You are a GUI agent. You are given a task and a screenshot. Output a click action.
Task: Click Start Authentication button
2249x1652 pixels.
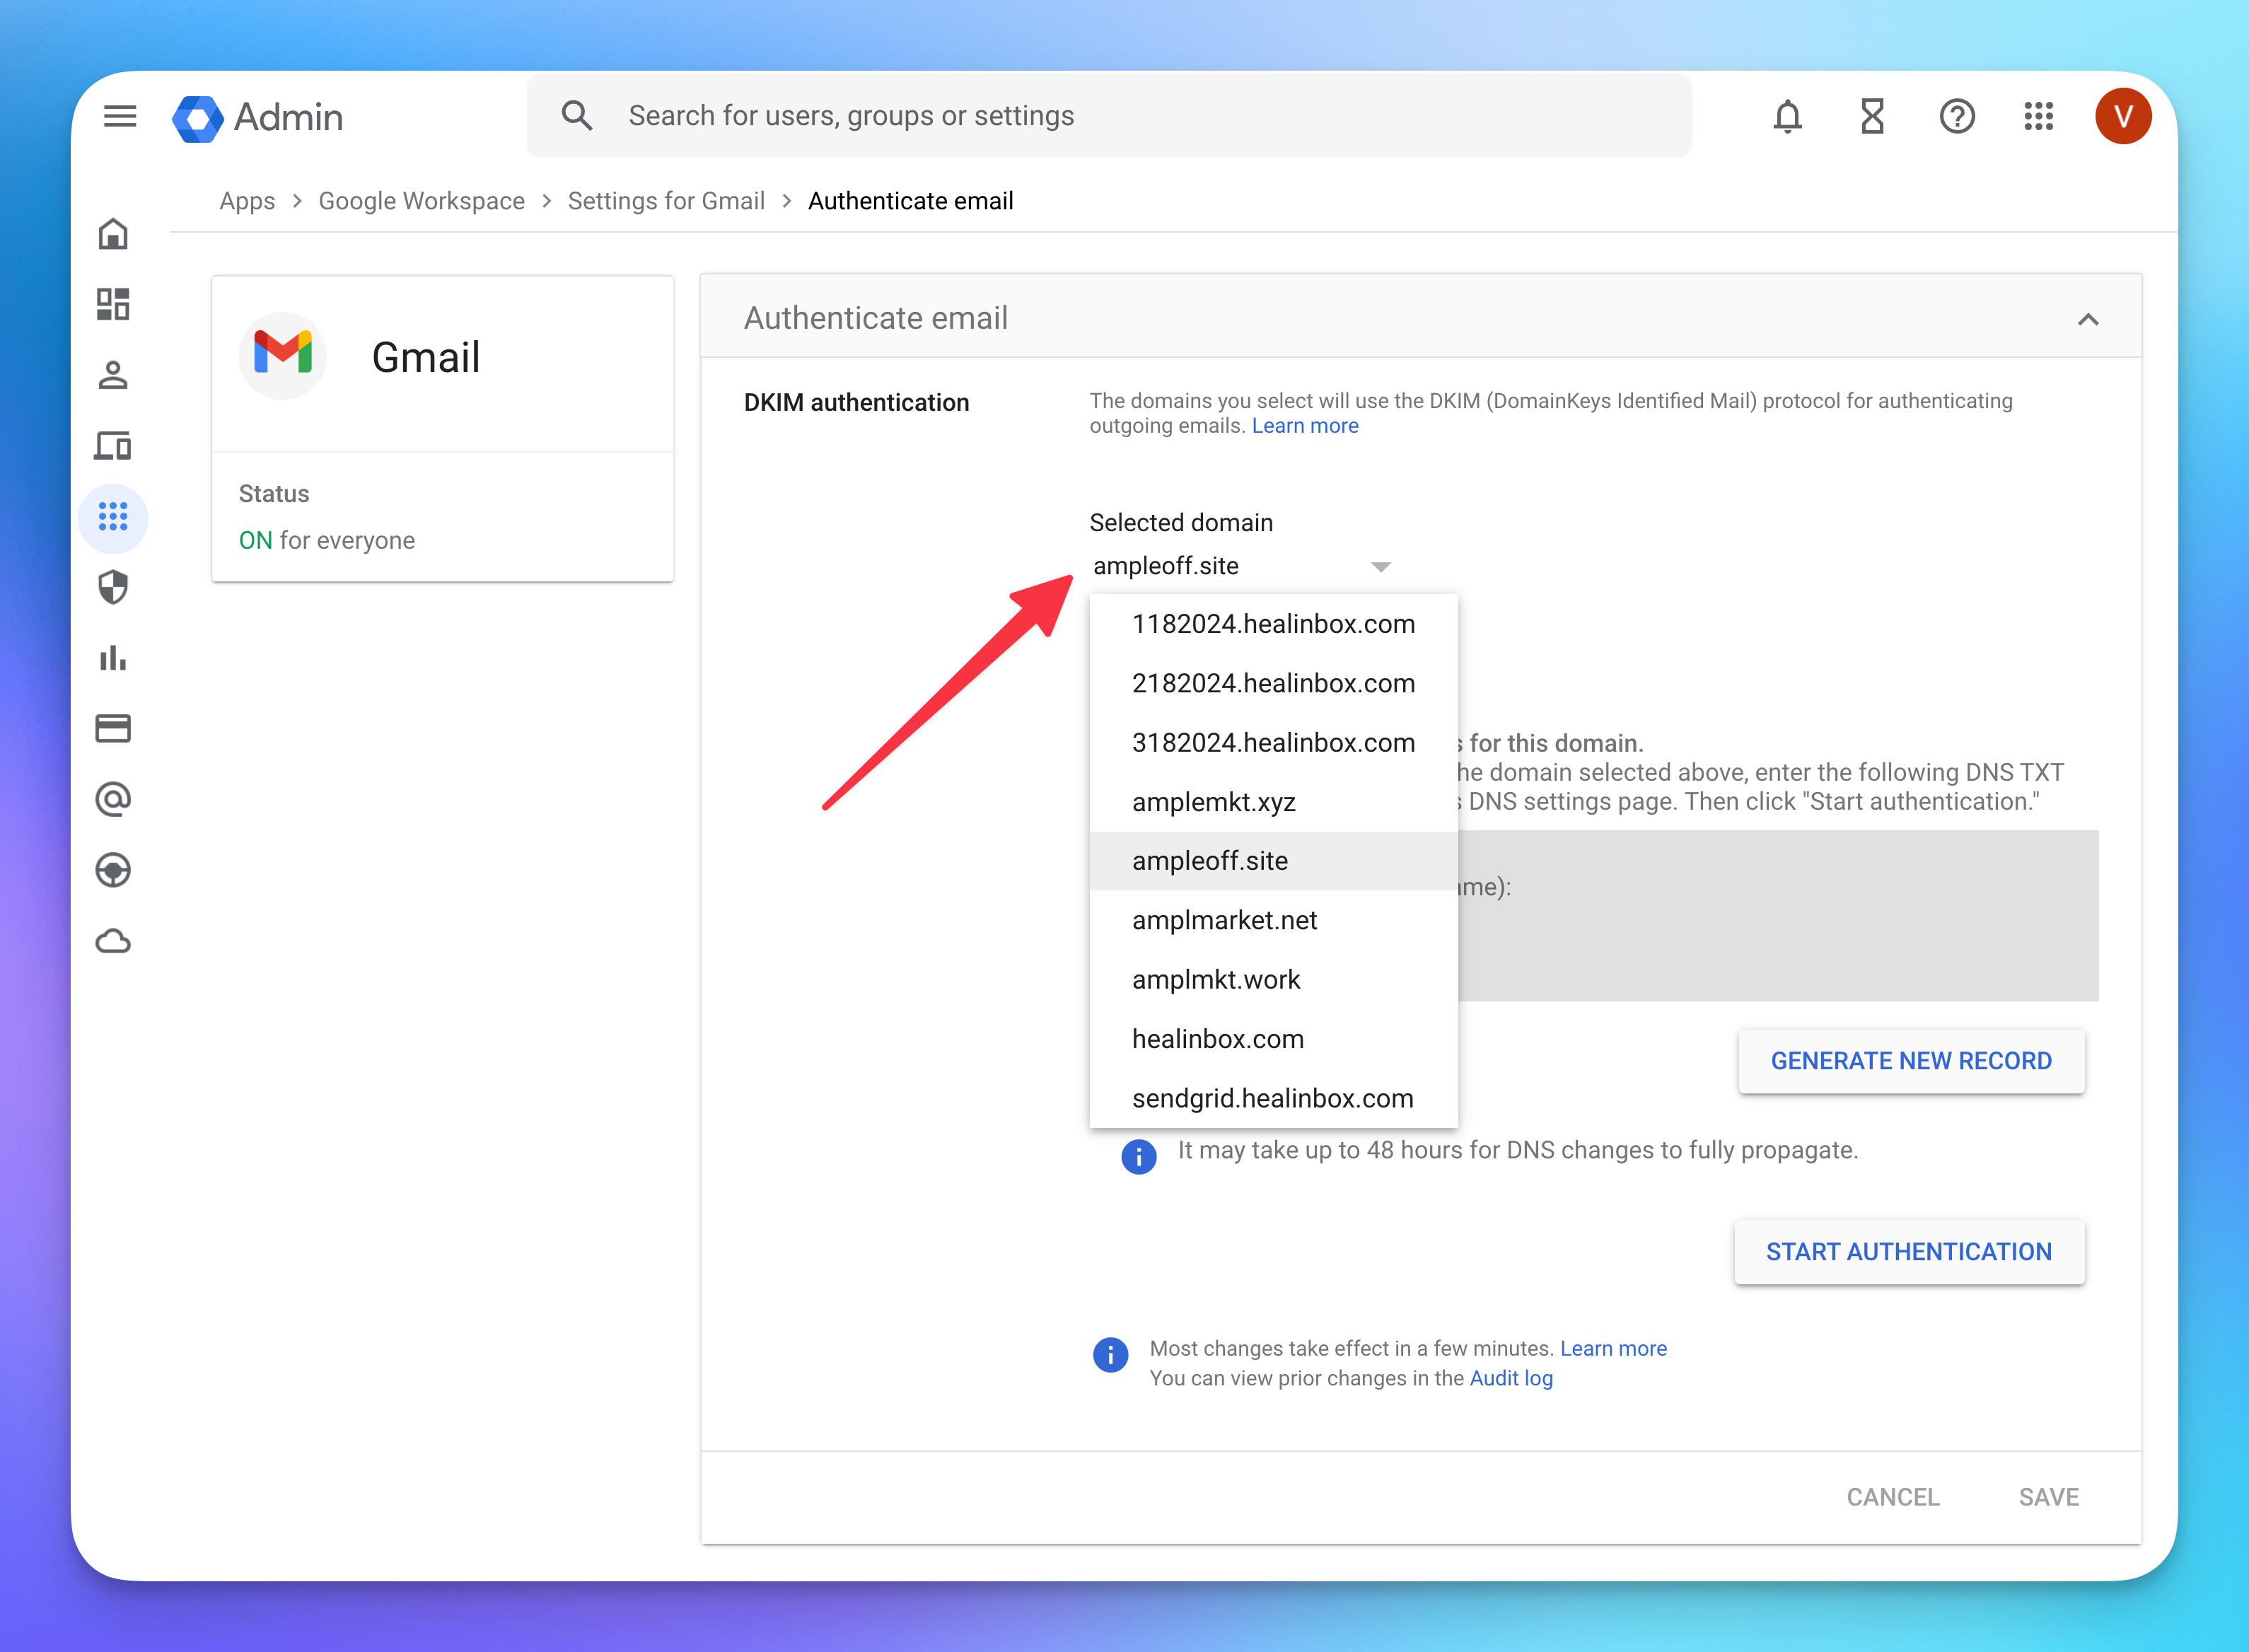(x=1908, y=1252)
